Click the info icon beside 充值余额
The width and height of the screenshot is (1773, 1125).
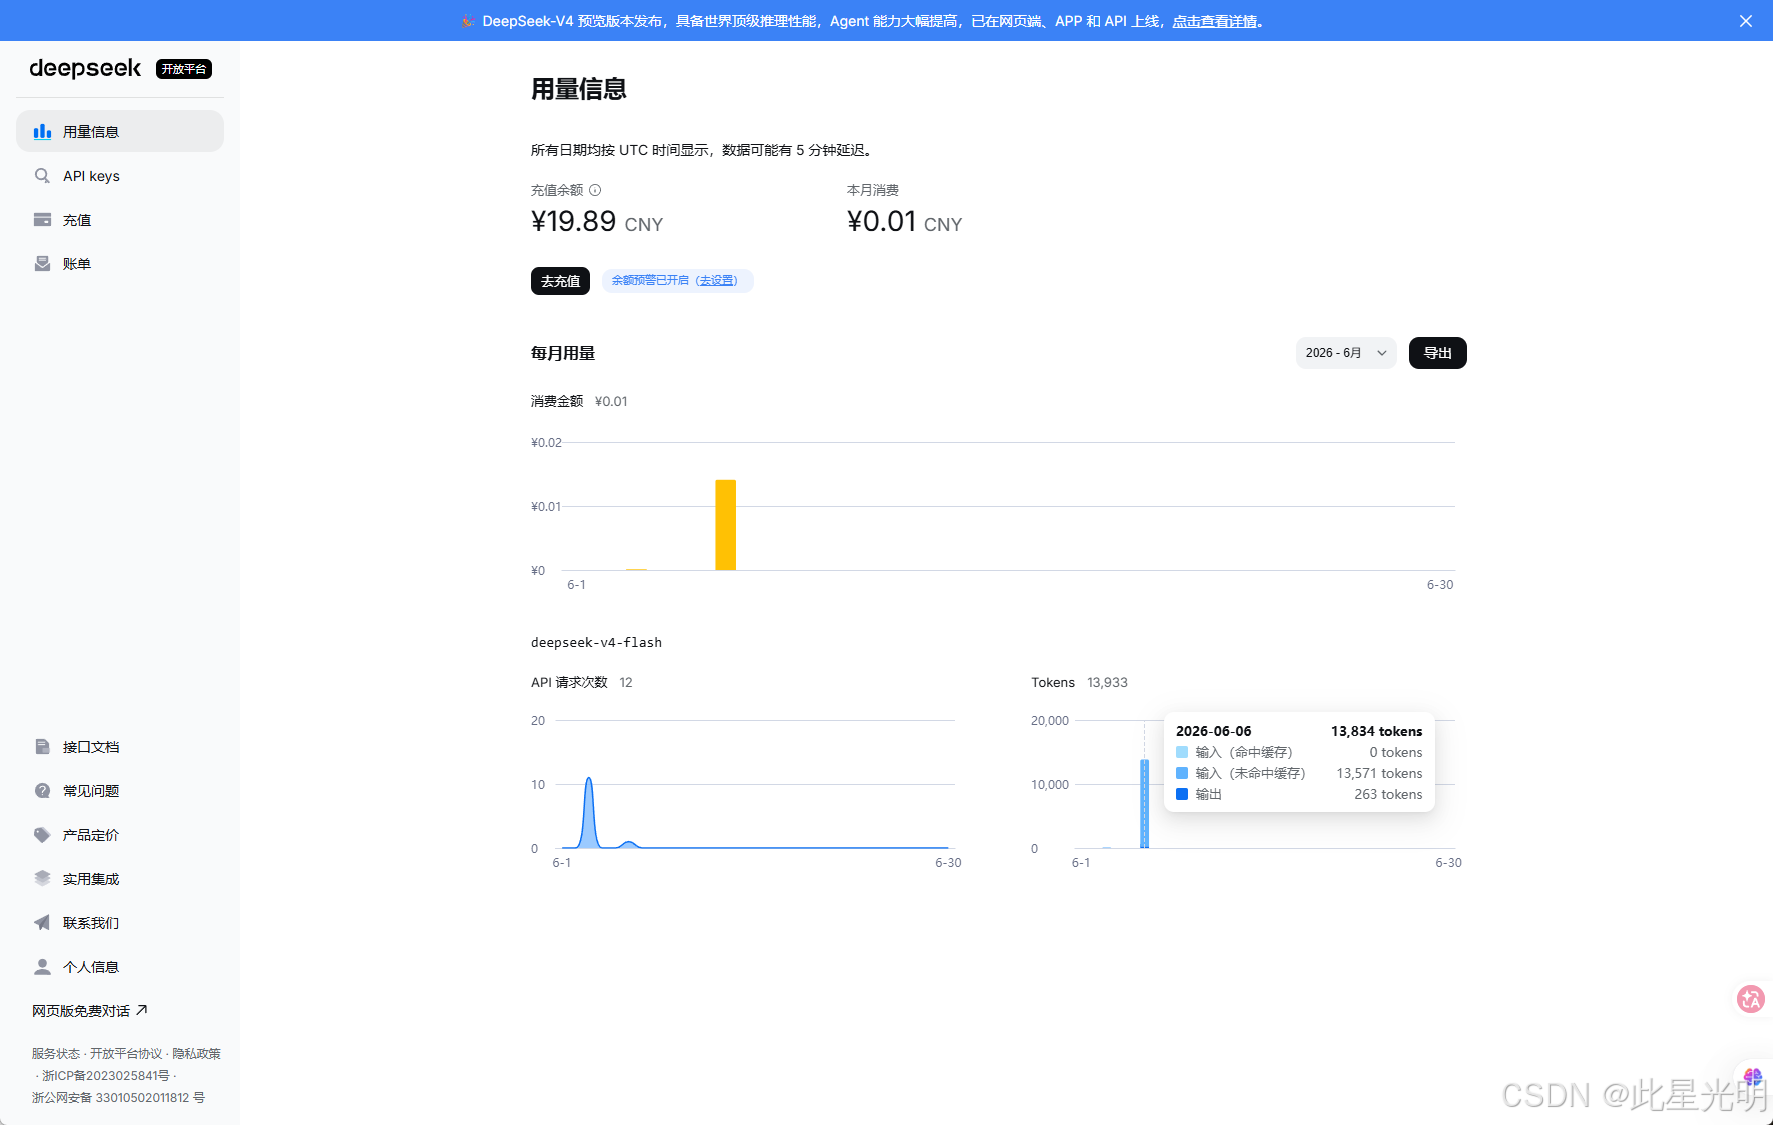(x=595, y=190)
